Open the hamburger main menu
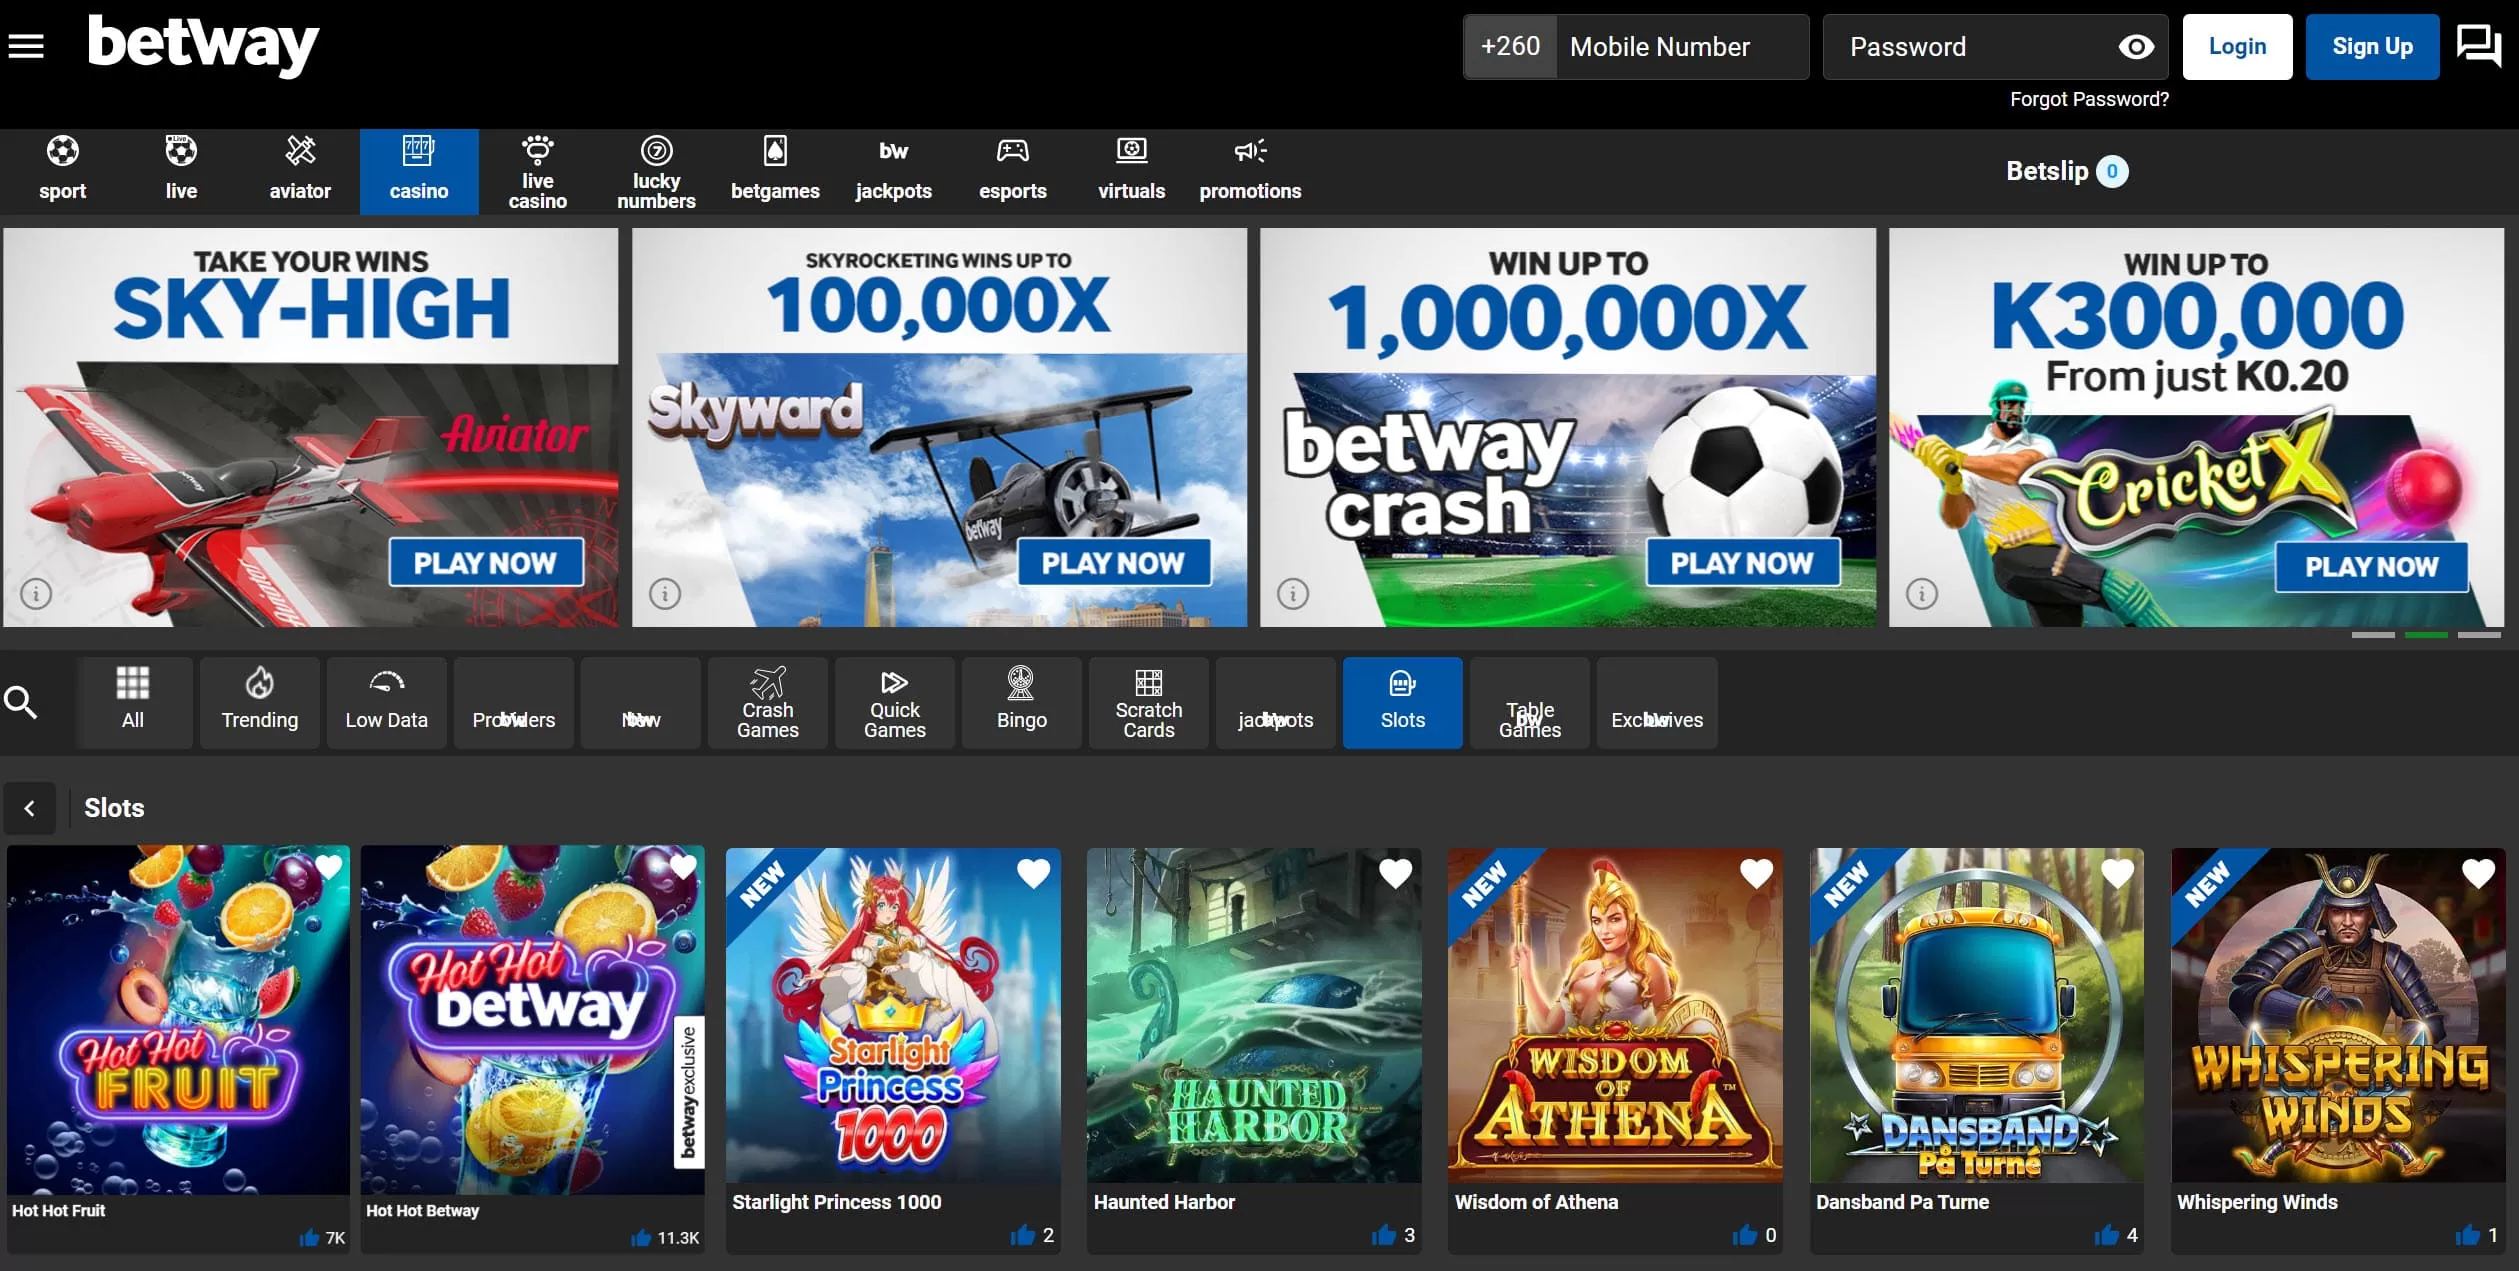The width and height of the screenshot is (2519, 1271). coord(26,46)
